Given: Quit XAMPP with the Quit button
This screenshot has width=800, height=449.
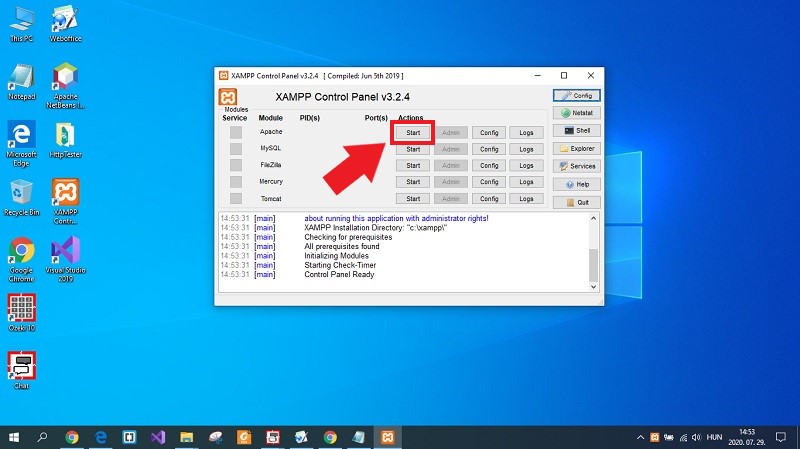Looking at the screenshot, I should [x=577, y=202].
